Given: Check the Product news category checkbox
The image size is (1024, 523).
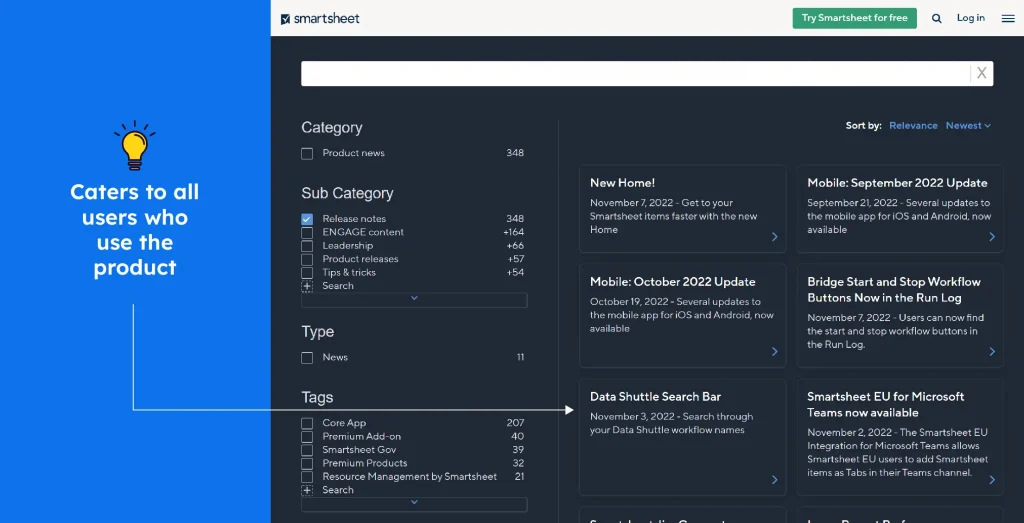Looking at the screenshot, I should 307,154.
